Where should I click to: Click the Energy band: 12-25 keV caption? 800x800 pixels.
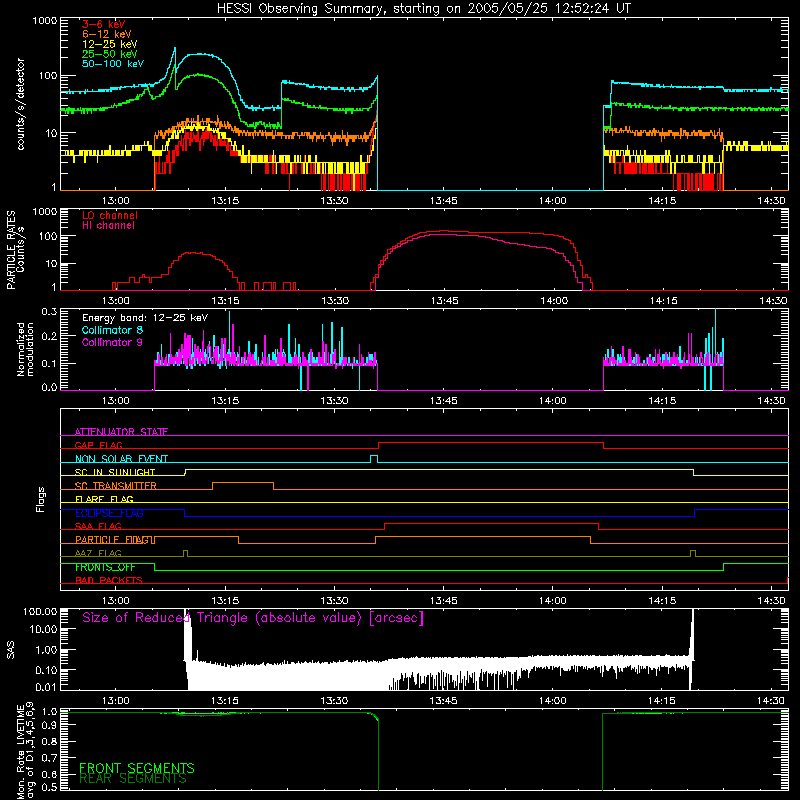tap(145, 318)
